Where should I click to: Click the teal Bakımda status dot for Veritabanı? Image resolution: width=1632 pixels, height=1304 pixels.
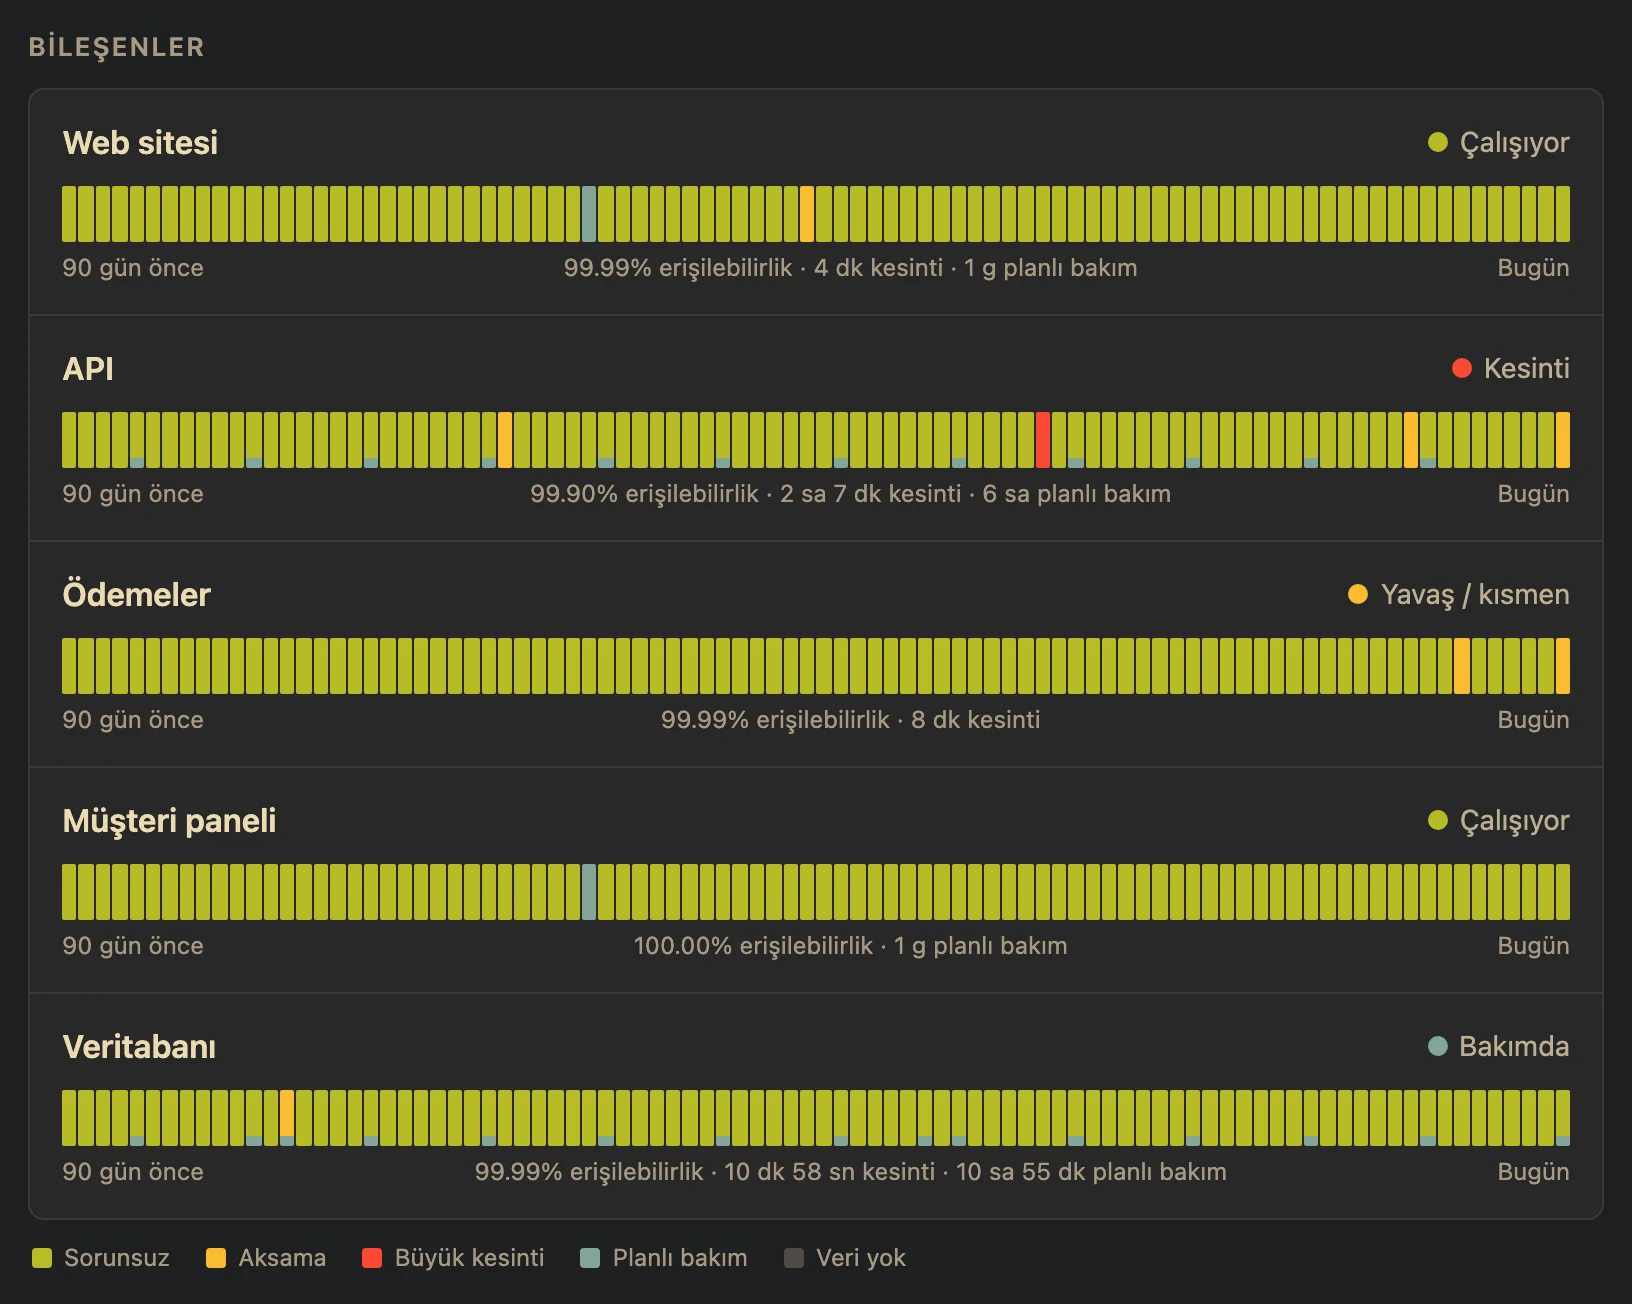click(1438, 1046)
